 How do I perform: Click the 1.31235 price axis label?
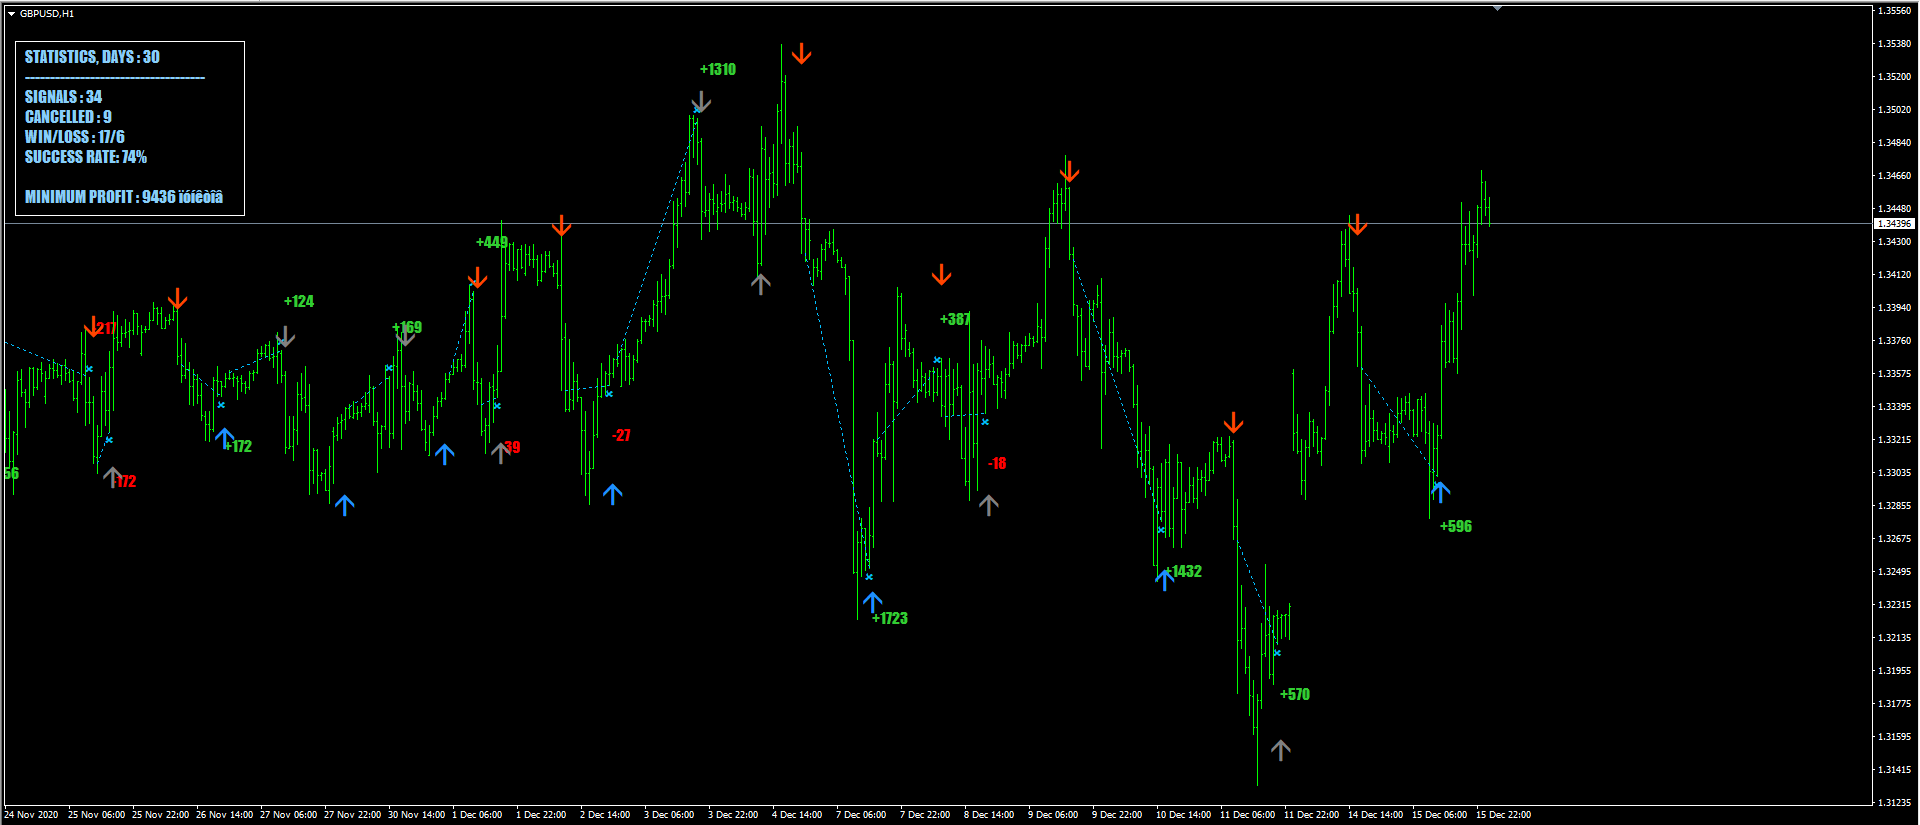pos(1894,802)
